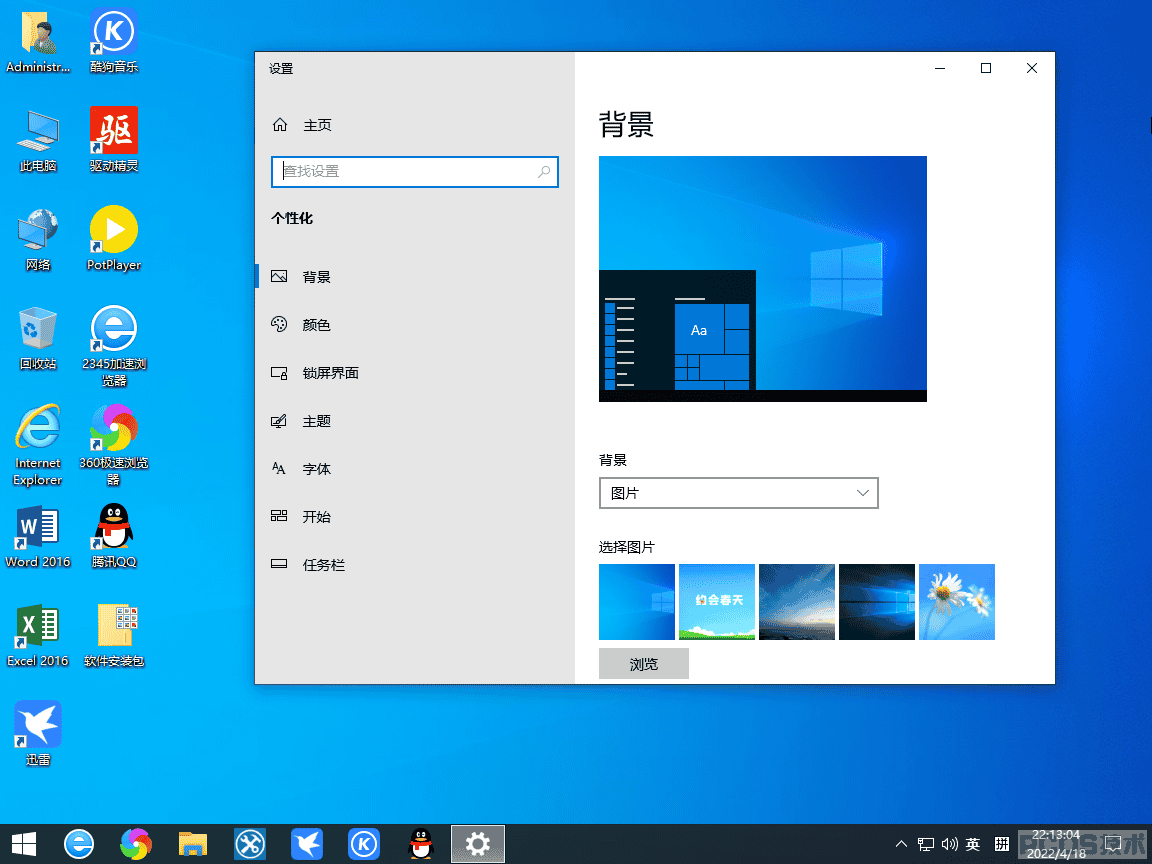The image size is (1152, 864).
Task: Open the 任务栏 settings page
Action: click(414, 565)
